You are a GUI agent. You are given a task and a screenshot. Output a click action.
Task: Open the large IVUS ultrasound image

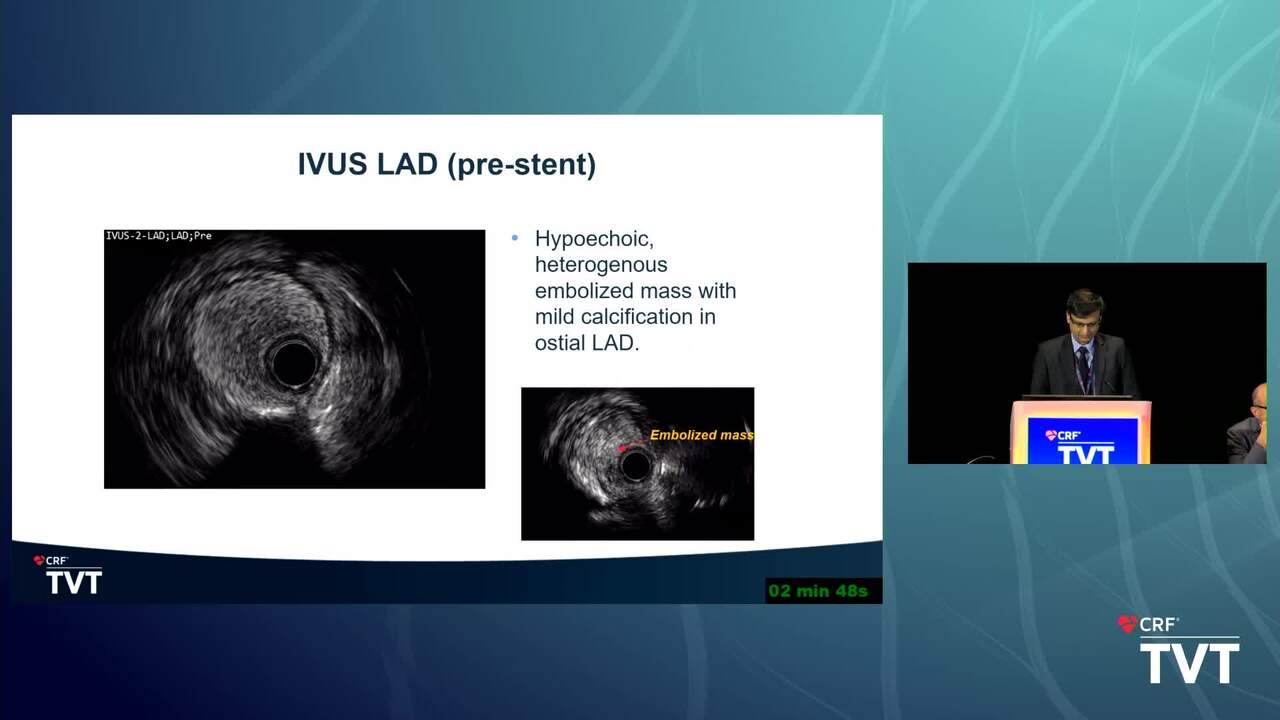294,359
